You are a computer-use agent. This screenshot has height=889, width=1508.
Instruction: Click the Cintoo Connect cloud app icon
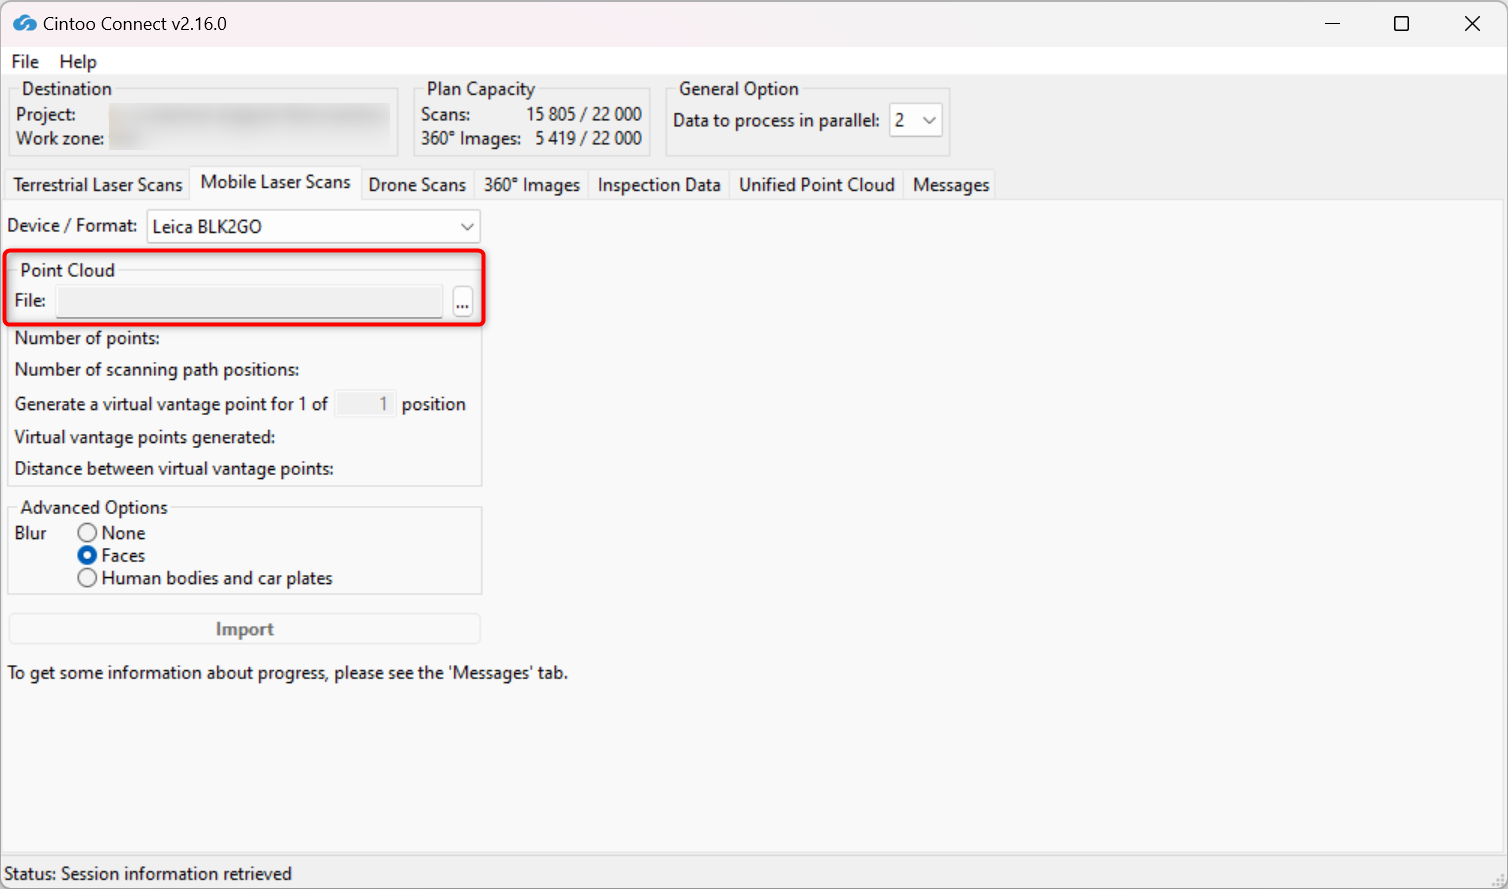pyautogui.click(x=25, y=23)
